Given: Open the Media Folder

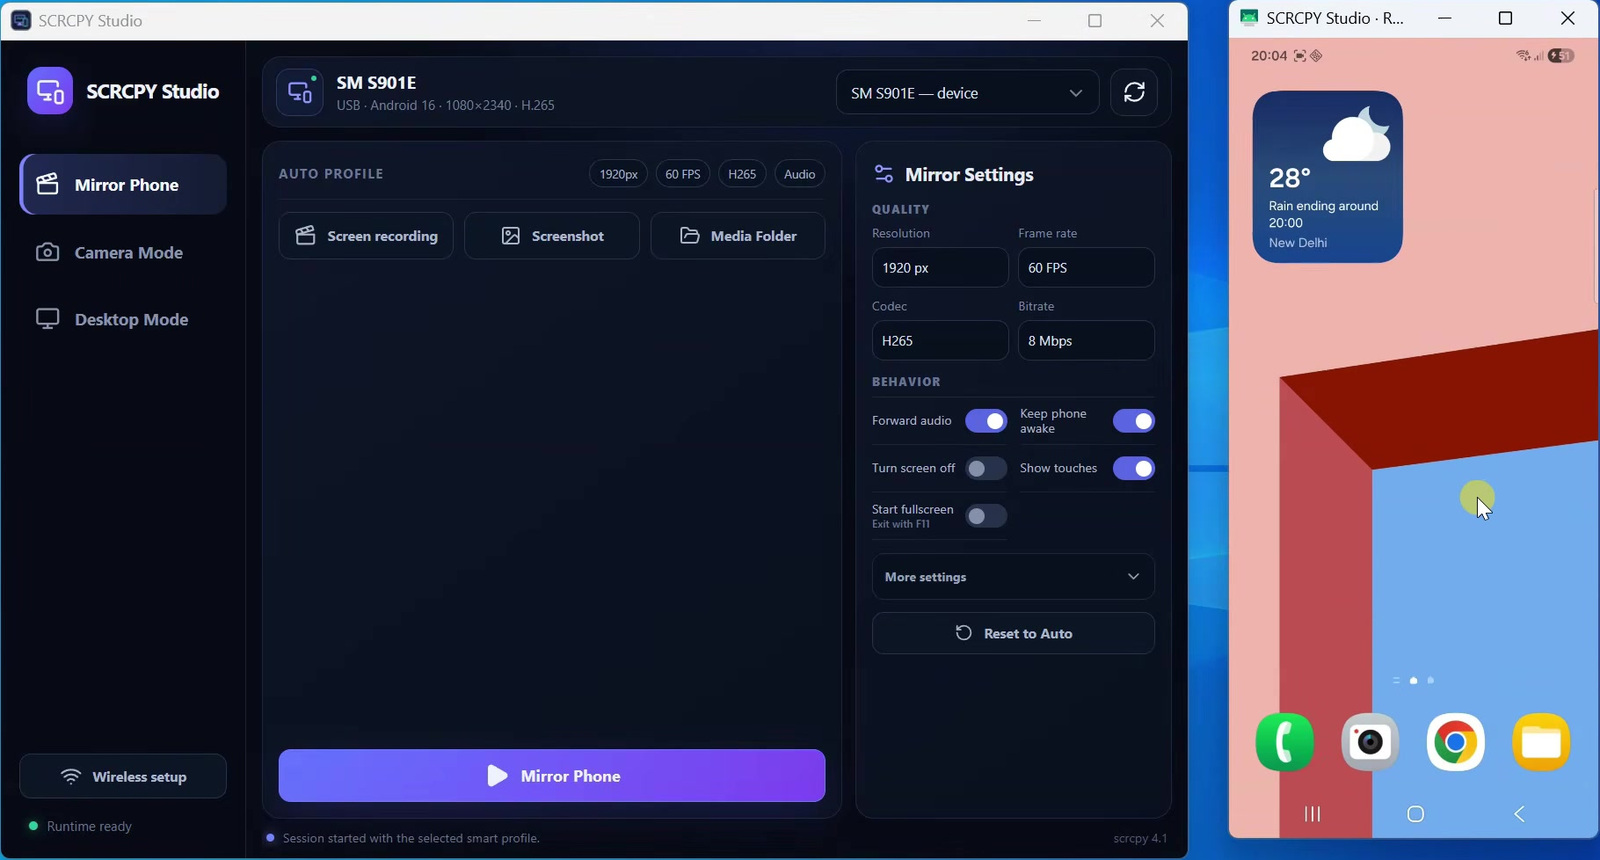Looking at the screenshot, I should pos(738,236).
